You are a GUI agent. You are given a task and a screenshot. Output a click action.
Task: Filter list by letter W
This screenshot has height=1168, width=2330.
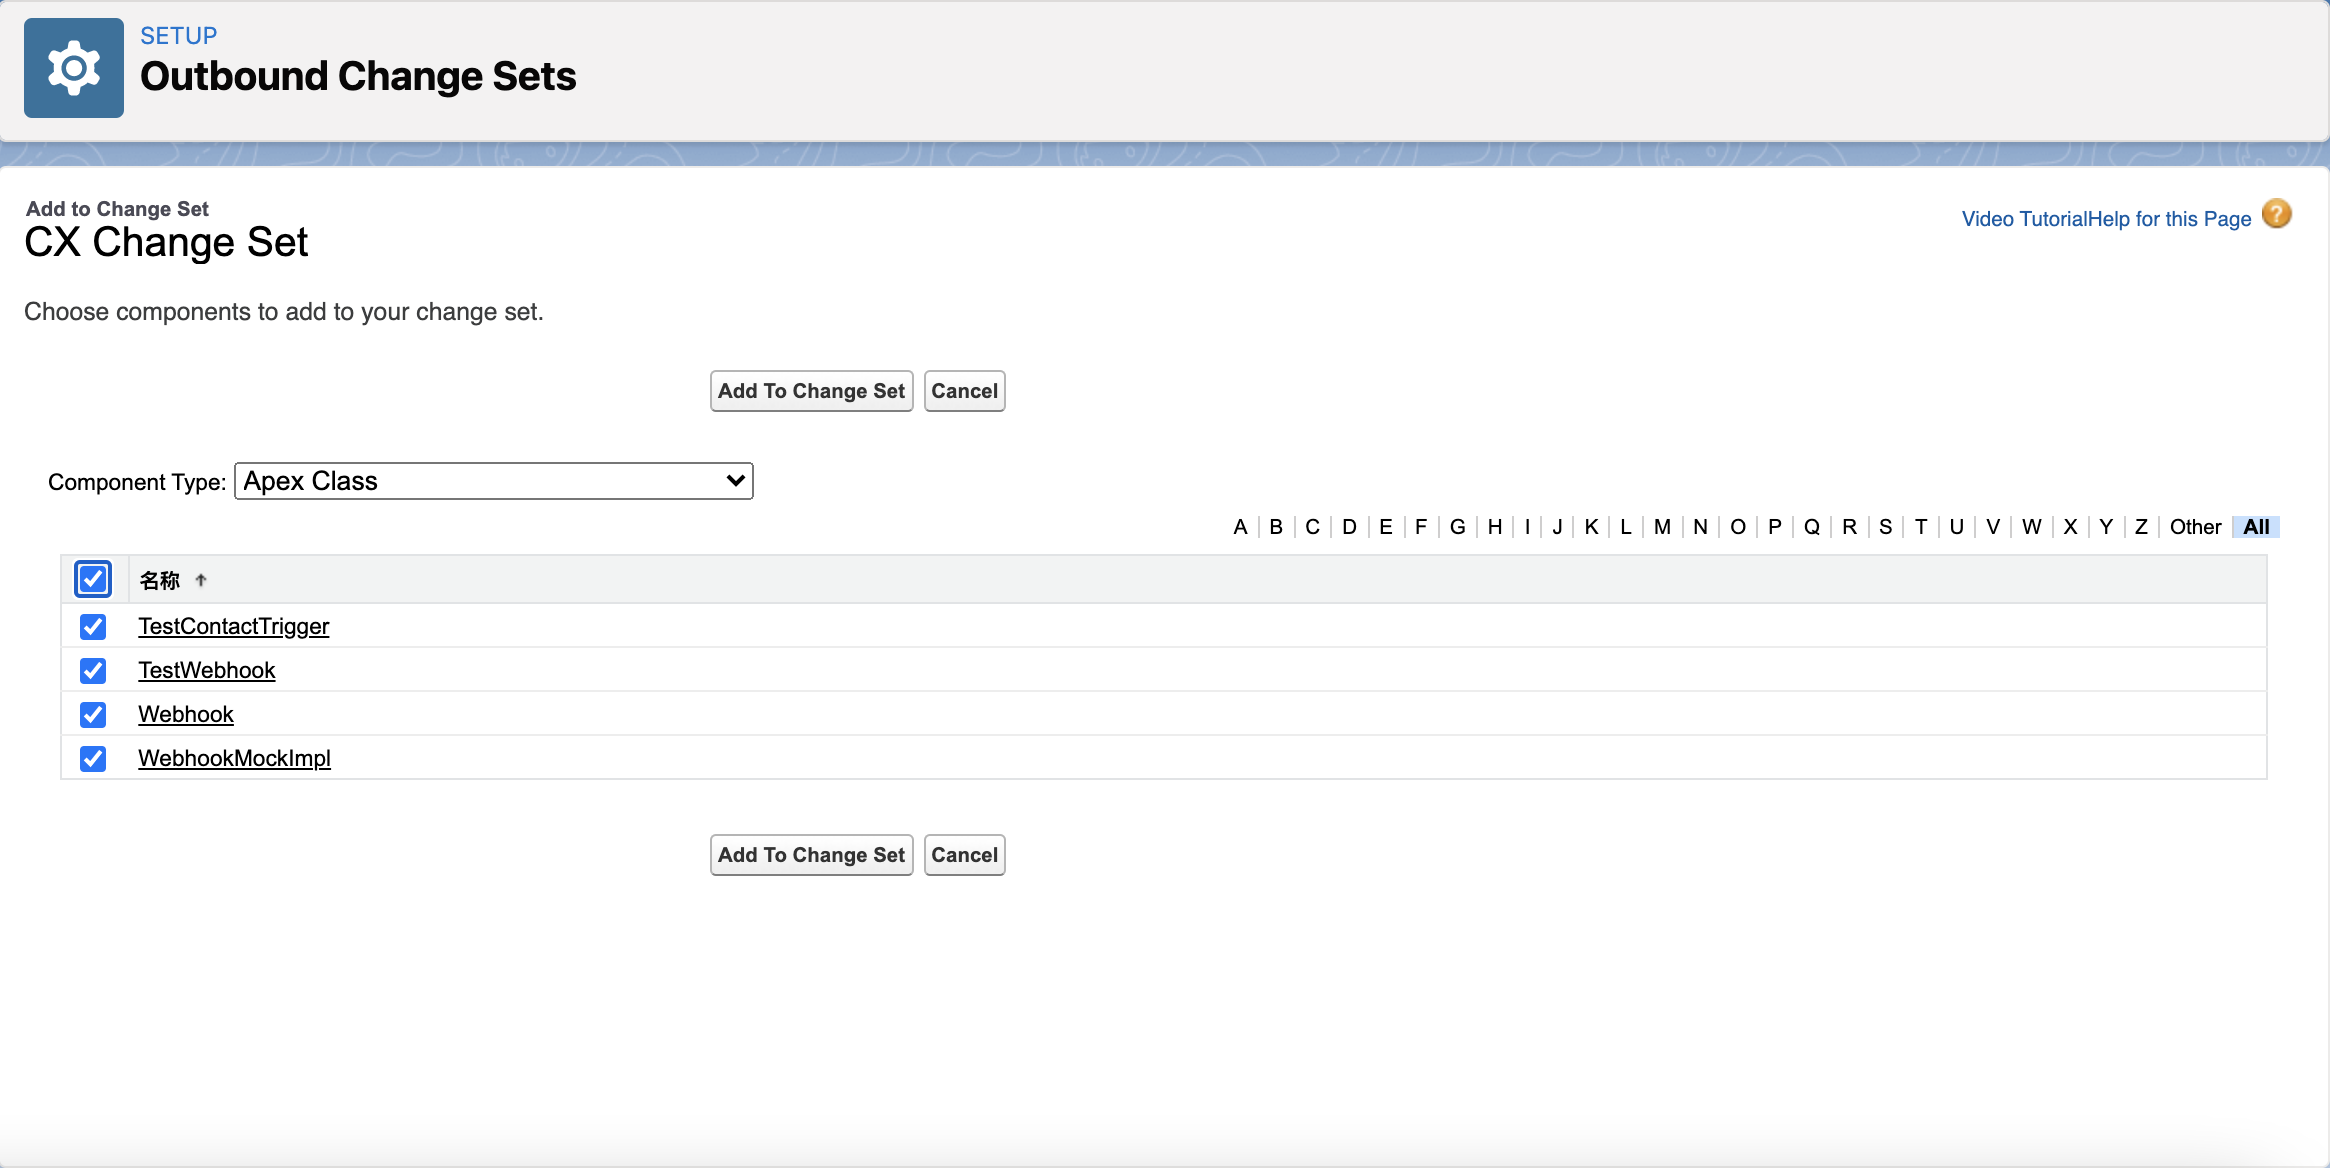tap(2031, 527)
